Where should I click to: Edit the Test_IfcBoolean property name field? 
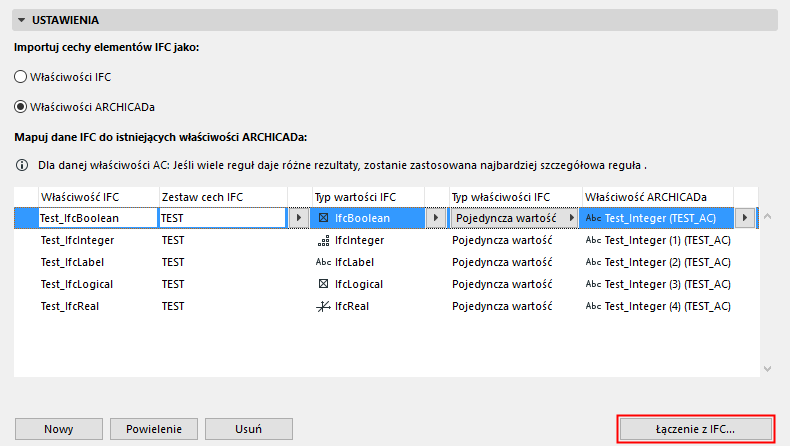pyautogui.click(x=98, y=218)
